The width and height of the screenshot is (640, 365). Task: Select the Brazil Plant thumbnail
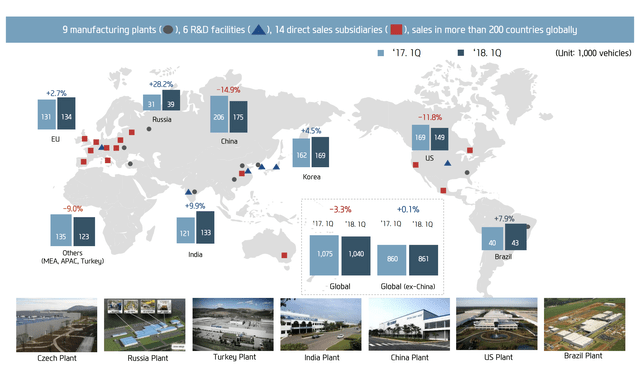tap(584, 324)
